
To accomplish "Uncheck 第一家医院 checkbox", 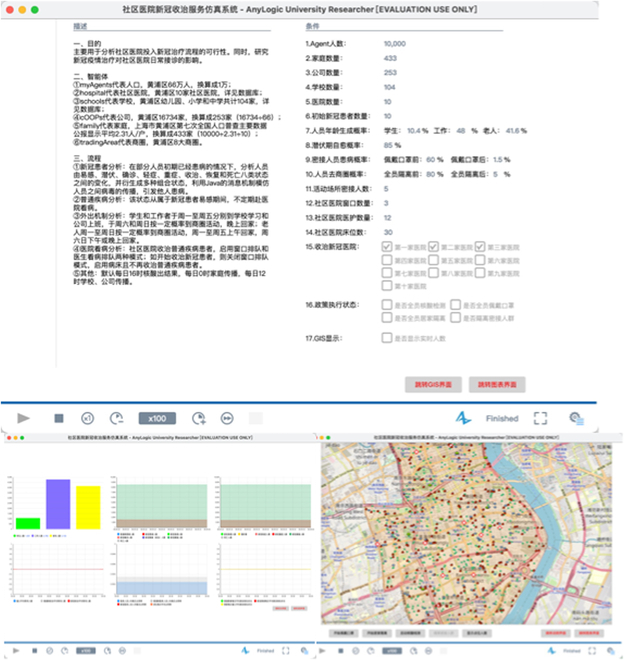I will [387, 246].
